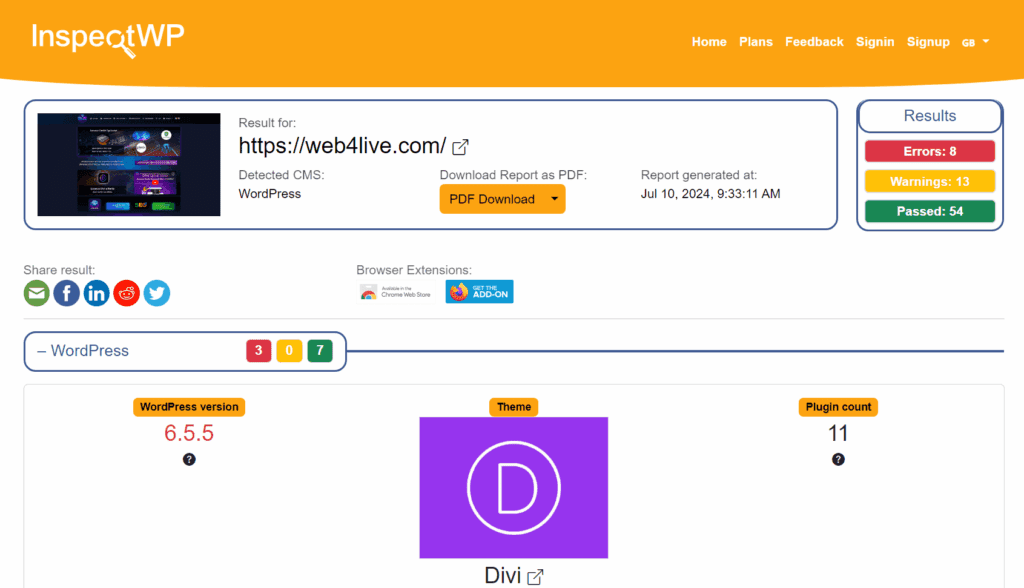
Task: Click the InspectWP logo
Action: coord(108,39)
